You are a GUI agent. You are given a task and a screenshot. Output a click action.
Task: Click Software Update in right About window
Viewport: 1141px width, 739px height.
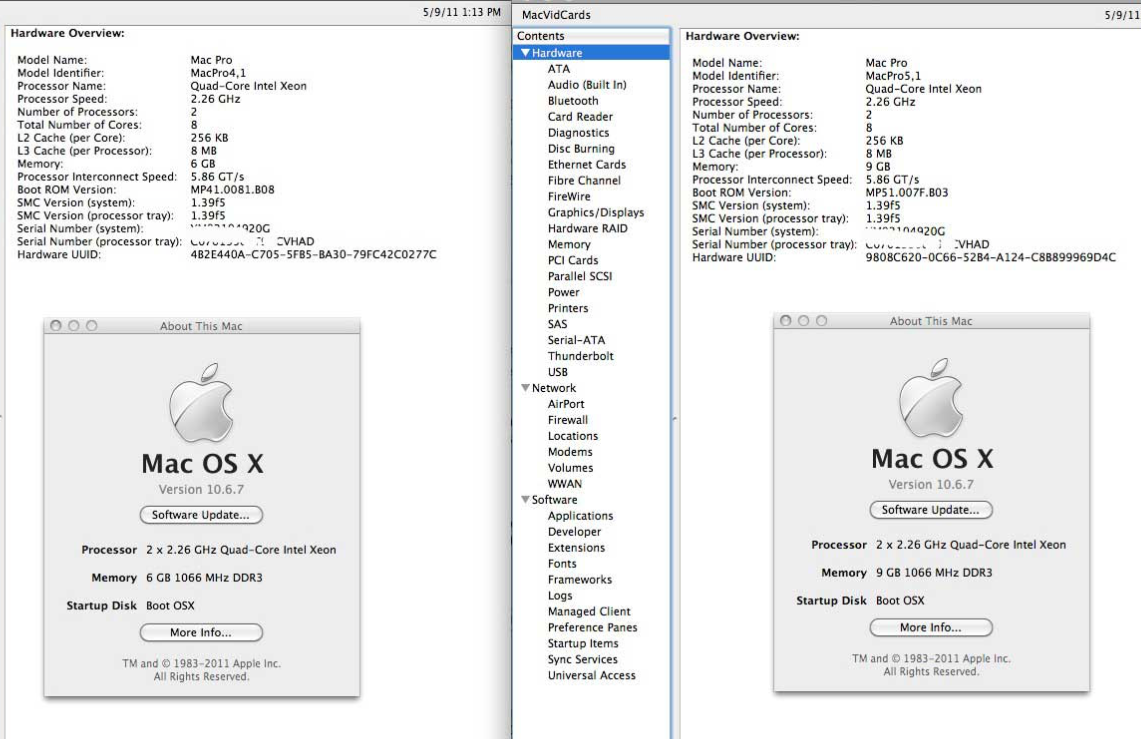931,510
